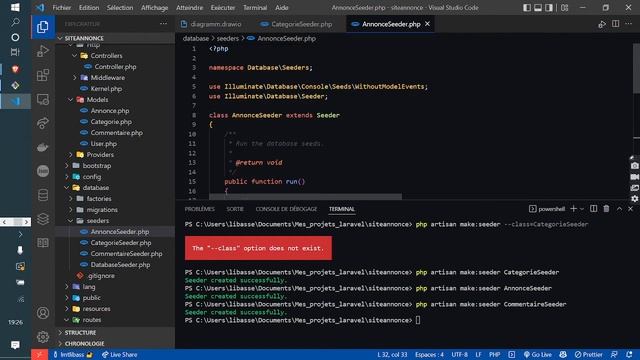Viewport: 640px width, 360px height.
Task: Click Espaces: 4 indentation setting
Action: click(429, 354)
